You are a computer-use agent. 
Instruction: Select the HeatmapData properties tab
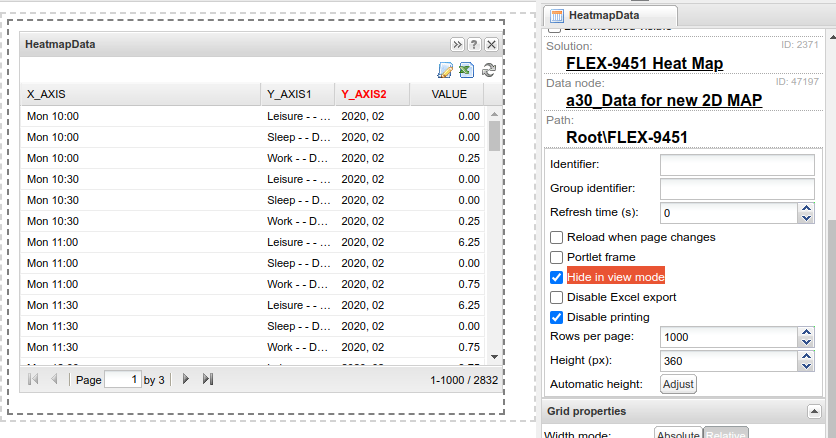click(610, 15)
